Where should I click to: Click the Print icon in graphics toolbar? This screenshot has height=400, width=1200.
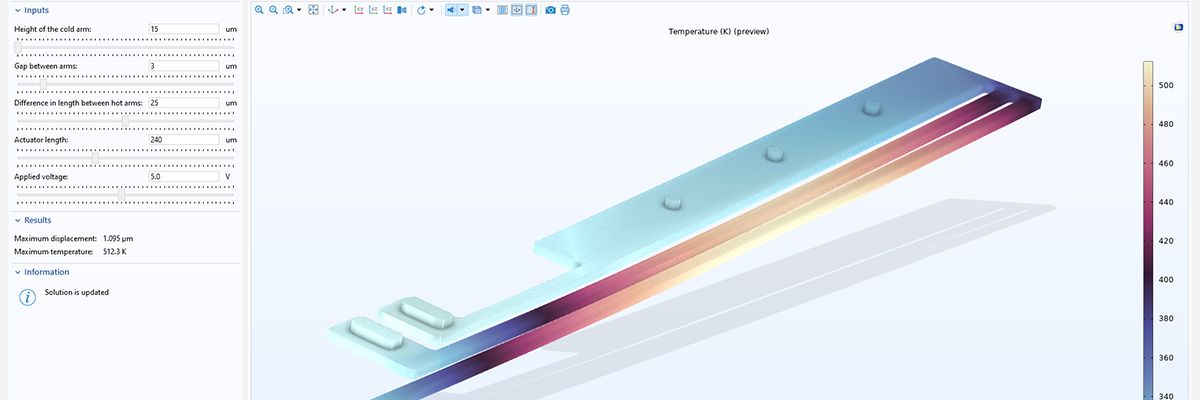pos(565,10)
